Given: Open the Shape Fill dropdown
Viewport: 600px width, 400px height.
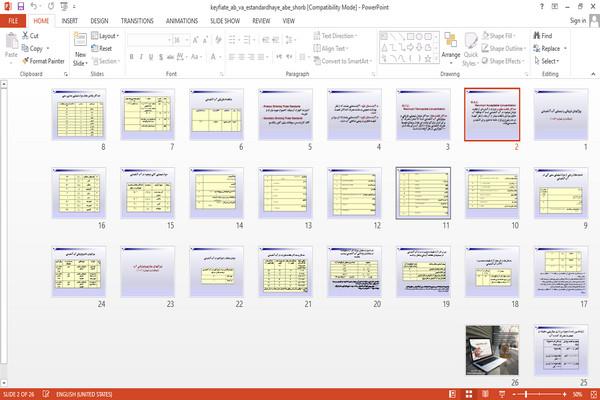Looking at the screenshot, I should 497,36.
